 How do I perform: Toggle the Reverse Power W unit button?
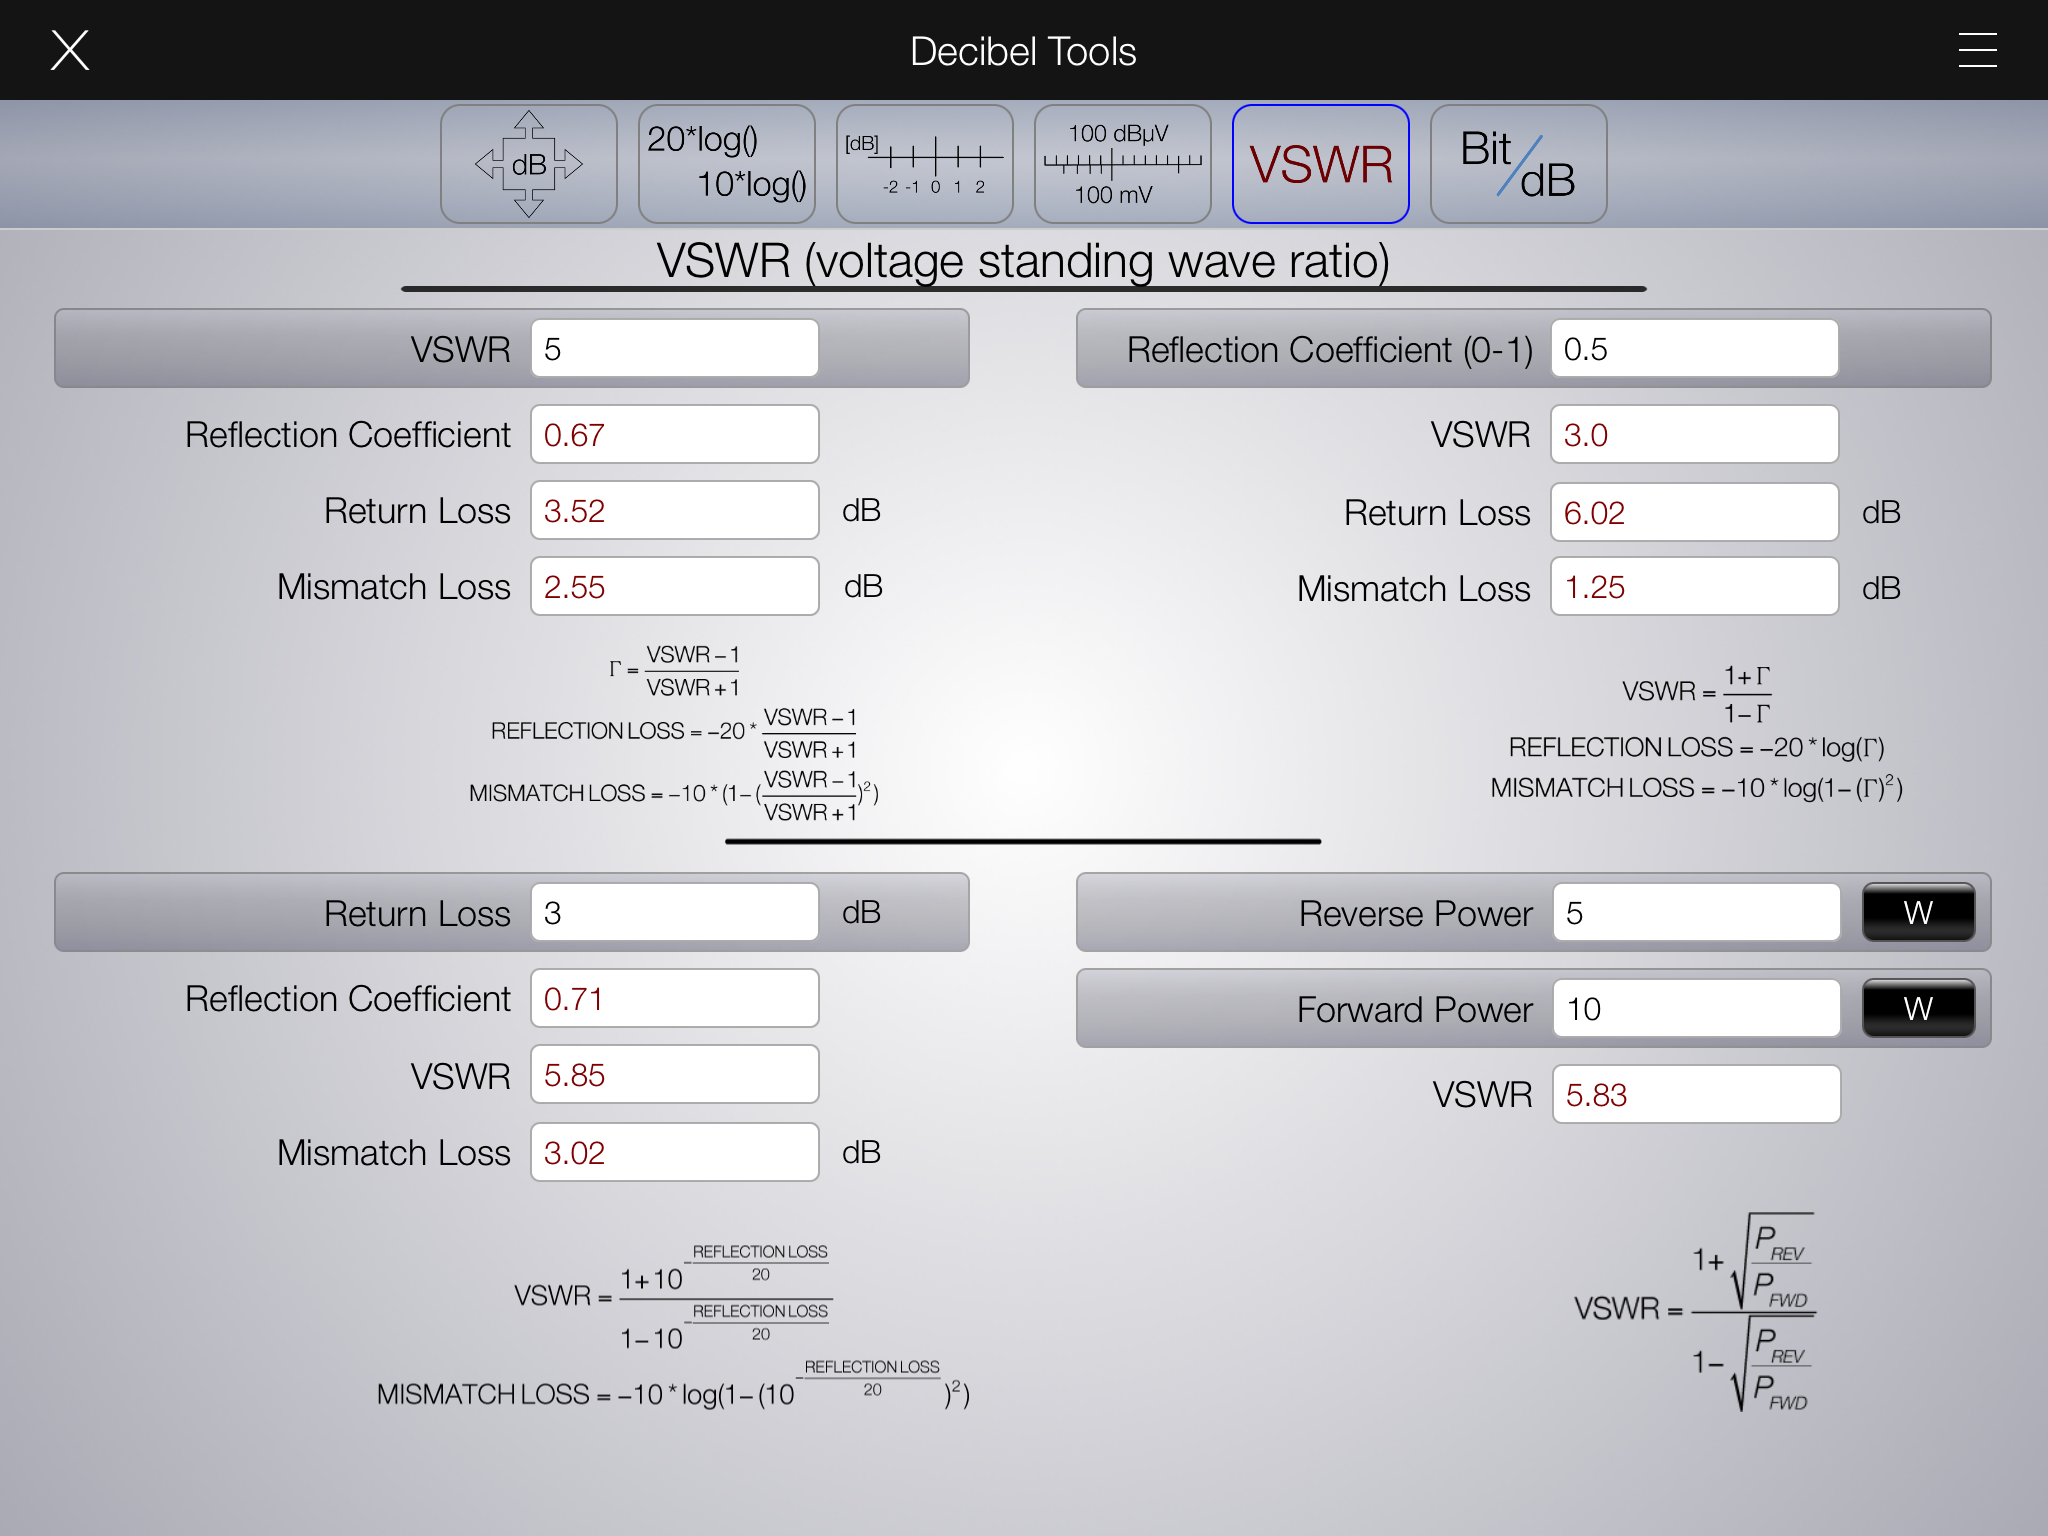tap(1918, 912)
